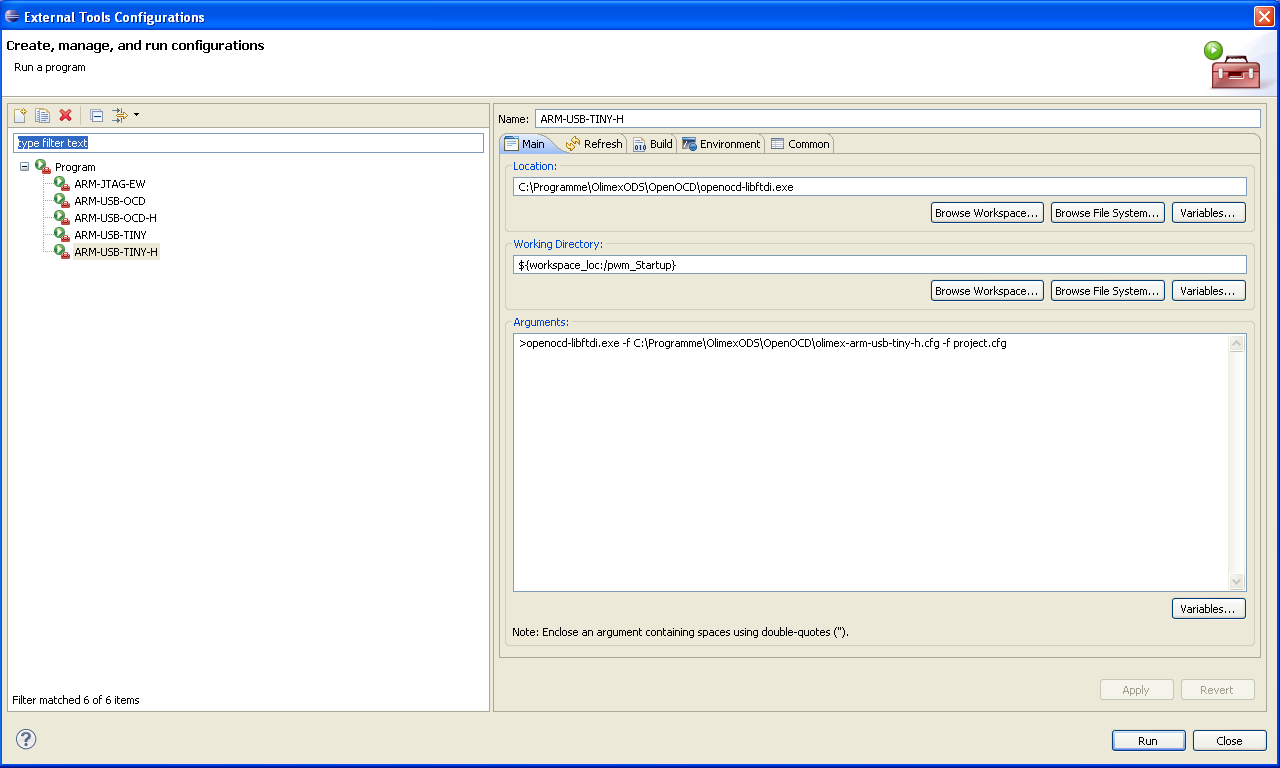Click the Name input field
Screen dimensions: 1280x768
(898, 119)
